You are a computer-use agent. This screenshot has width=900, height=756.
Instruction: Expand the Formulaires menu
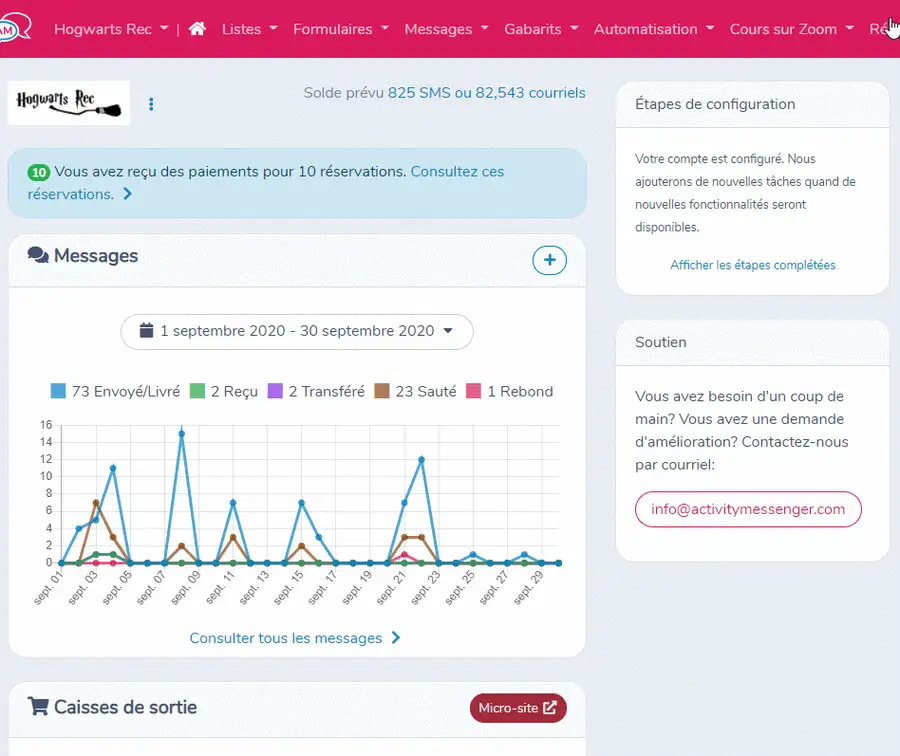(x=341, y=29)
